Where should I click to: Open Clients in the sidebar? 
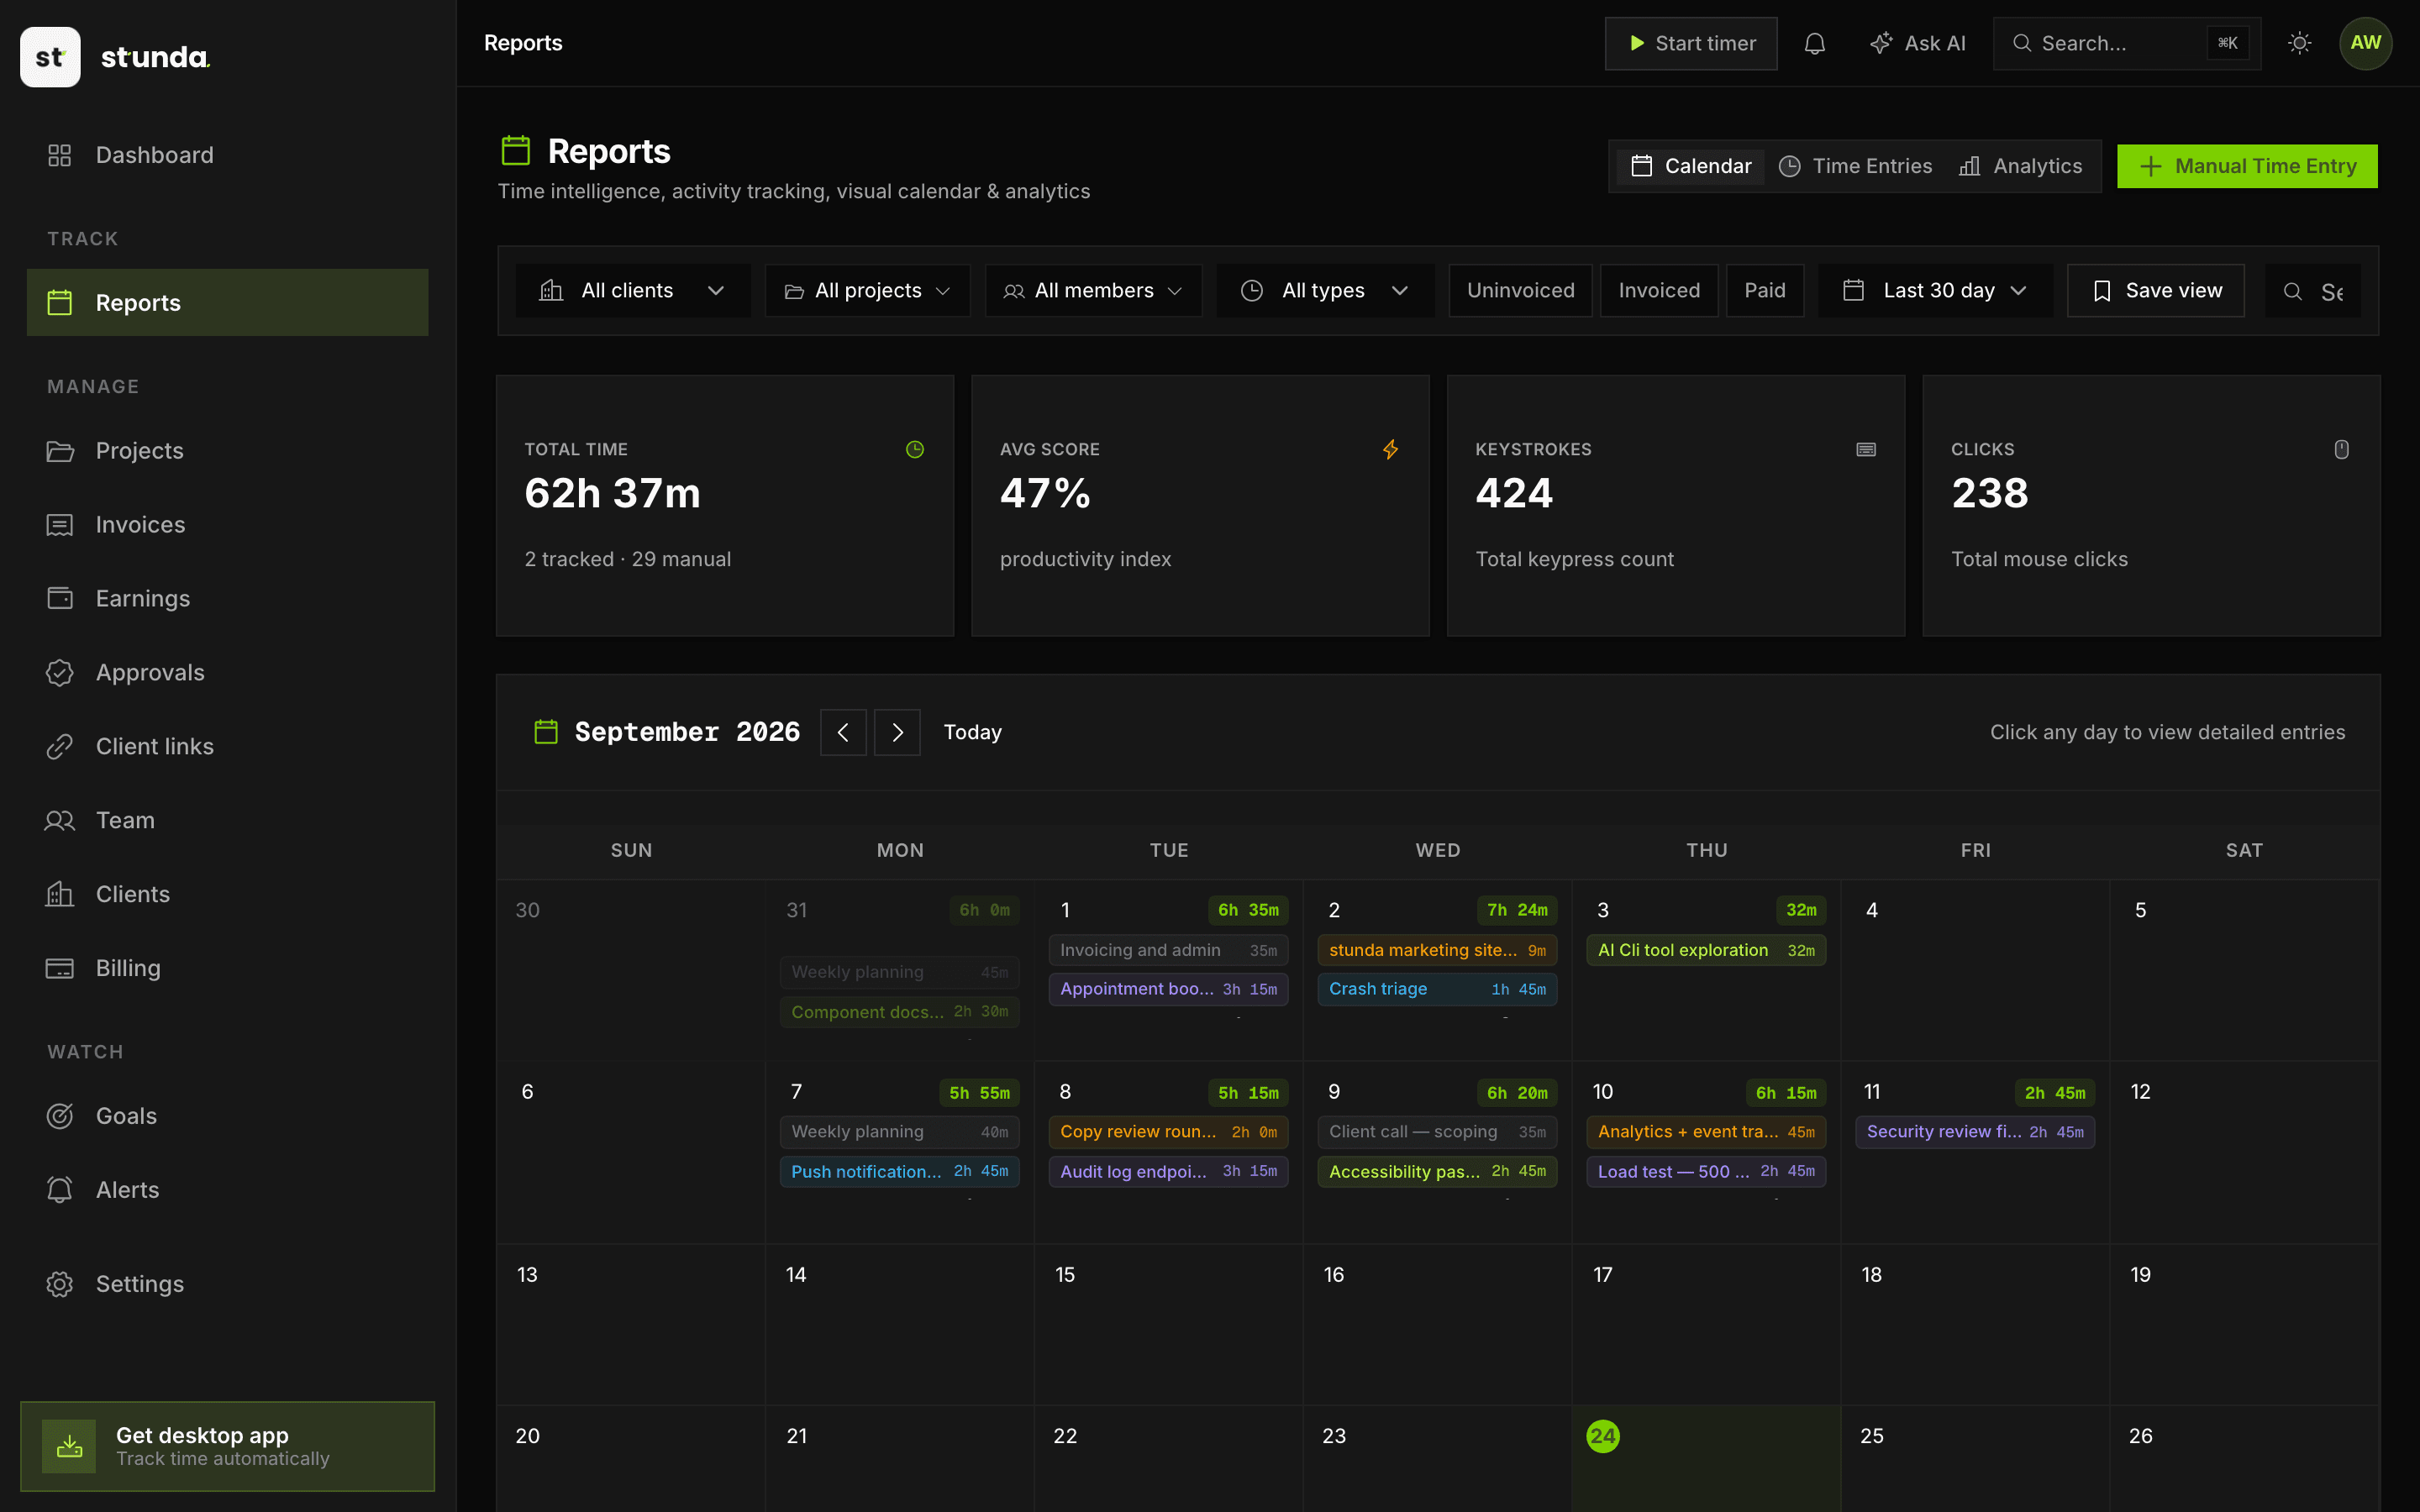[x=227, y=895]
